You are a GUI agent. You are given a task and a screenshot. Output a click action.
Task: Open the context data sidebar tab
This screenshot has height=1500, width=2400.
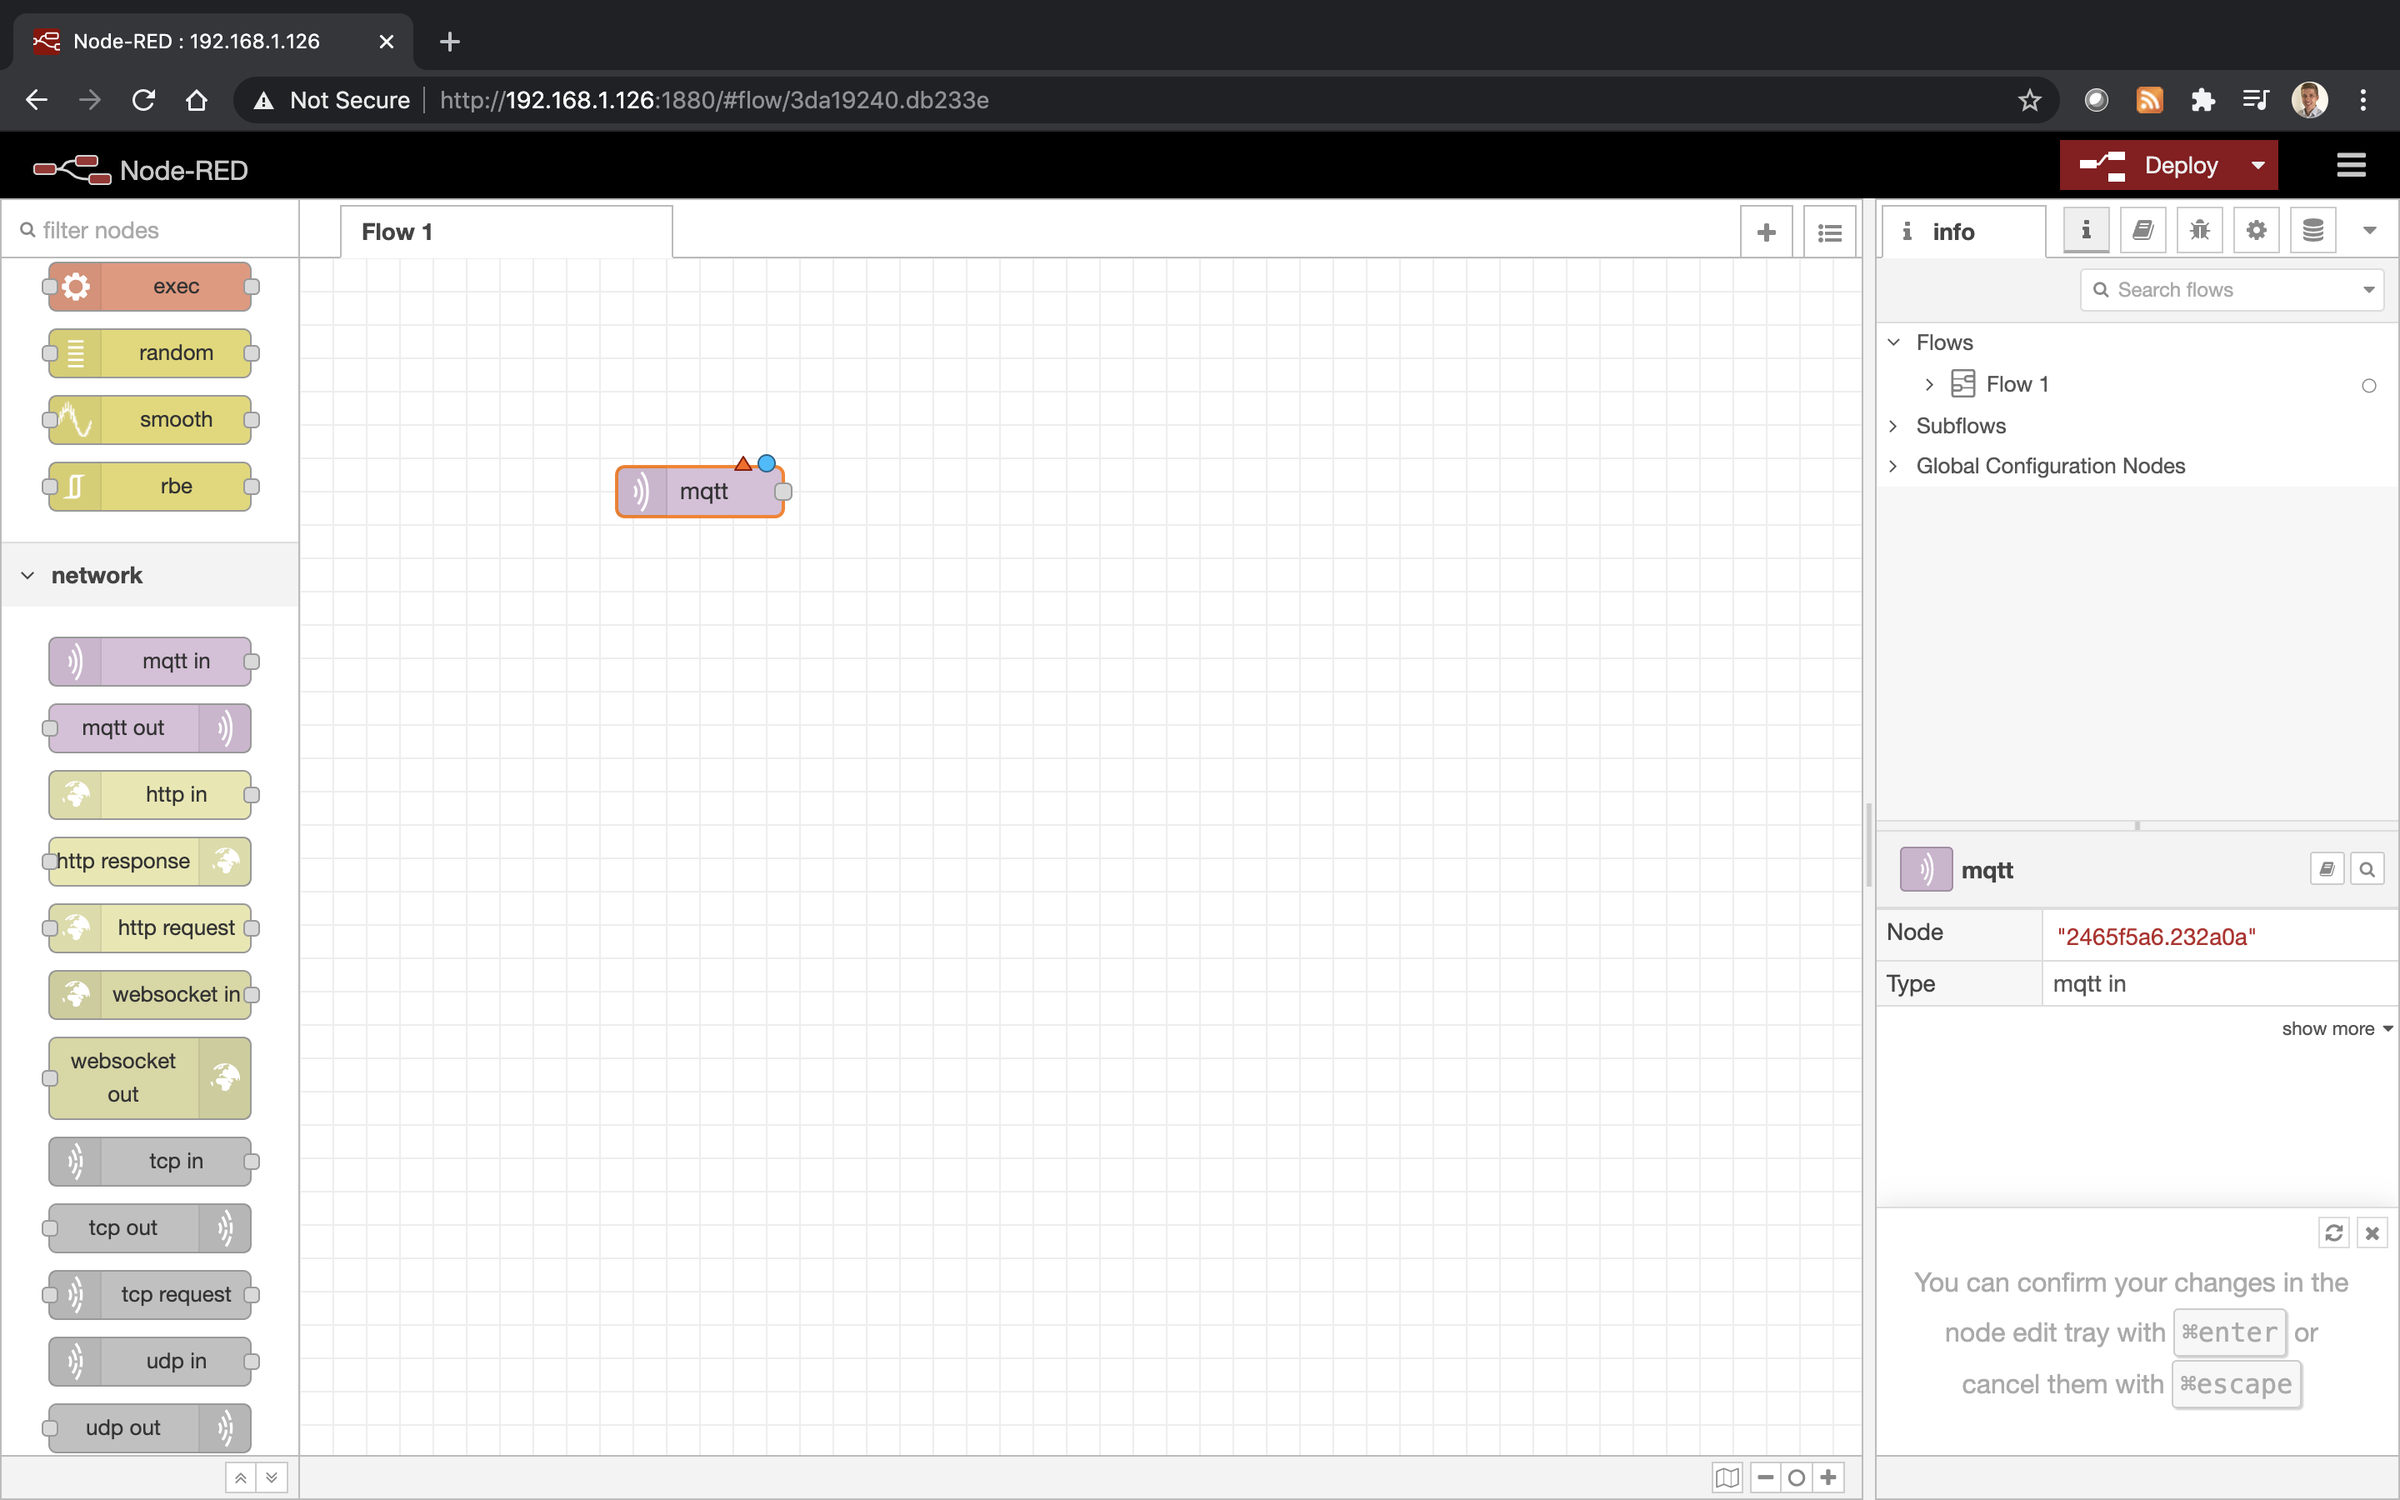pos(2313,231)
